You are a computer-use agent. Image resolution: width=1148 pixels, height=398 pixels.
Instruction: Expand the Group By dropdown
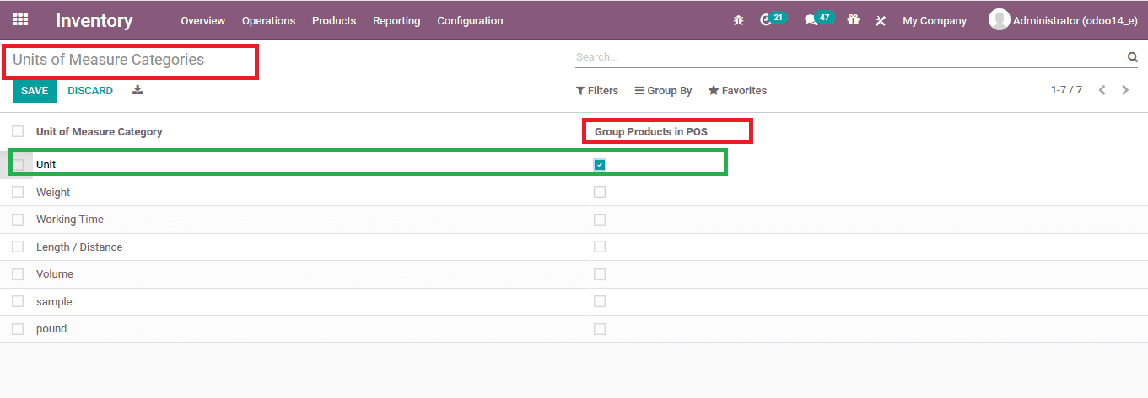[x=663, y=91]
